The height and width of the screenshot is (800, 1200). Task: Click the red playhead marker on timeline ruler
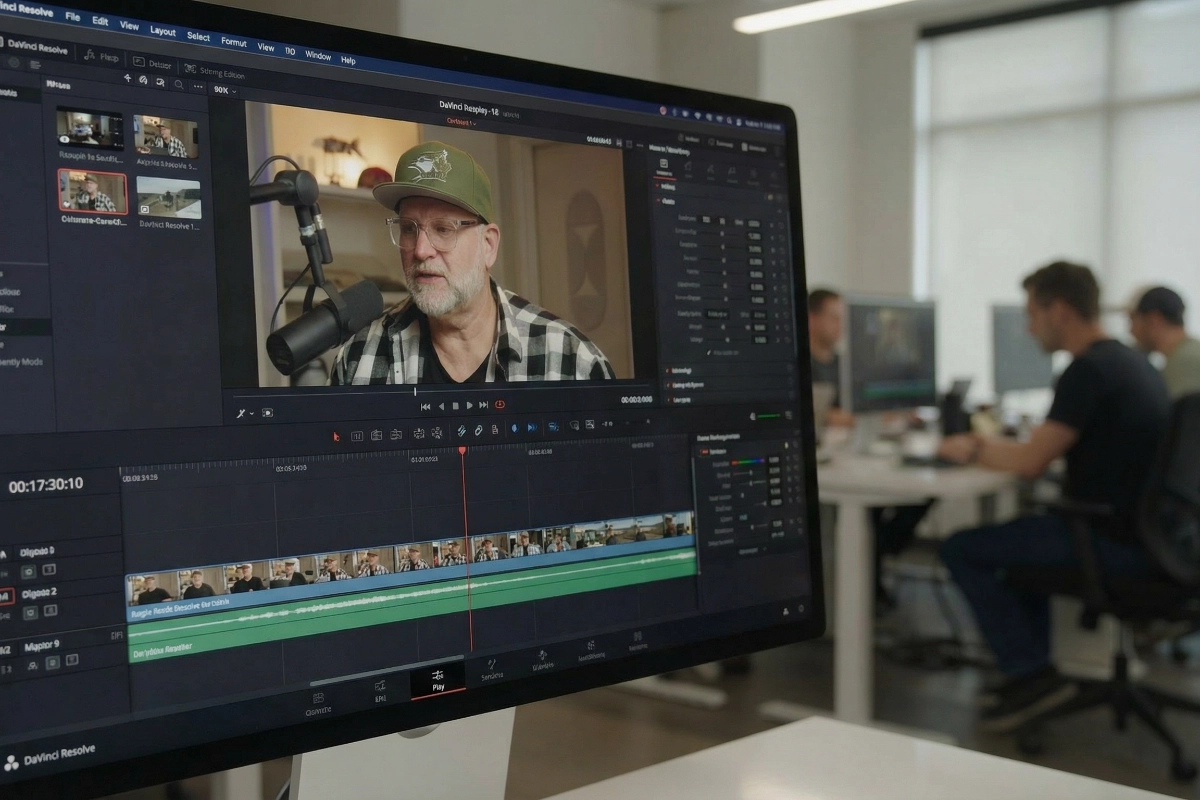(x=462, y=451)
